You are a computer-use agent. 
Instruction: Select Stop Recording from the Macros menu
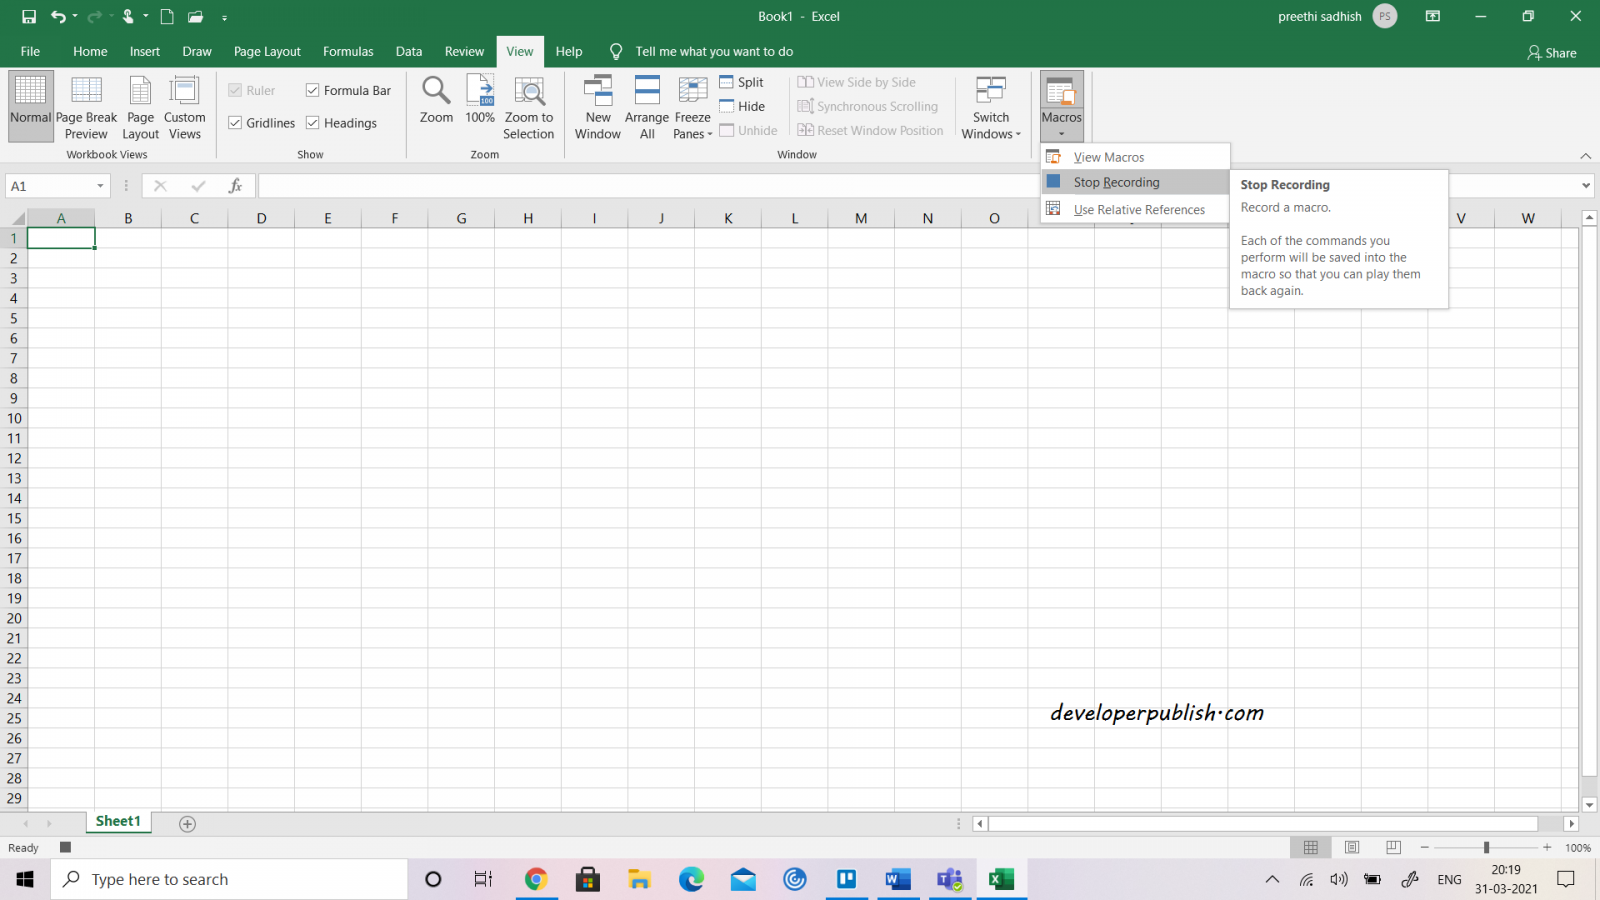point(1117,182)
